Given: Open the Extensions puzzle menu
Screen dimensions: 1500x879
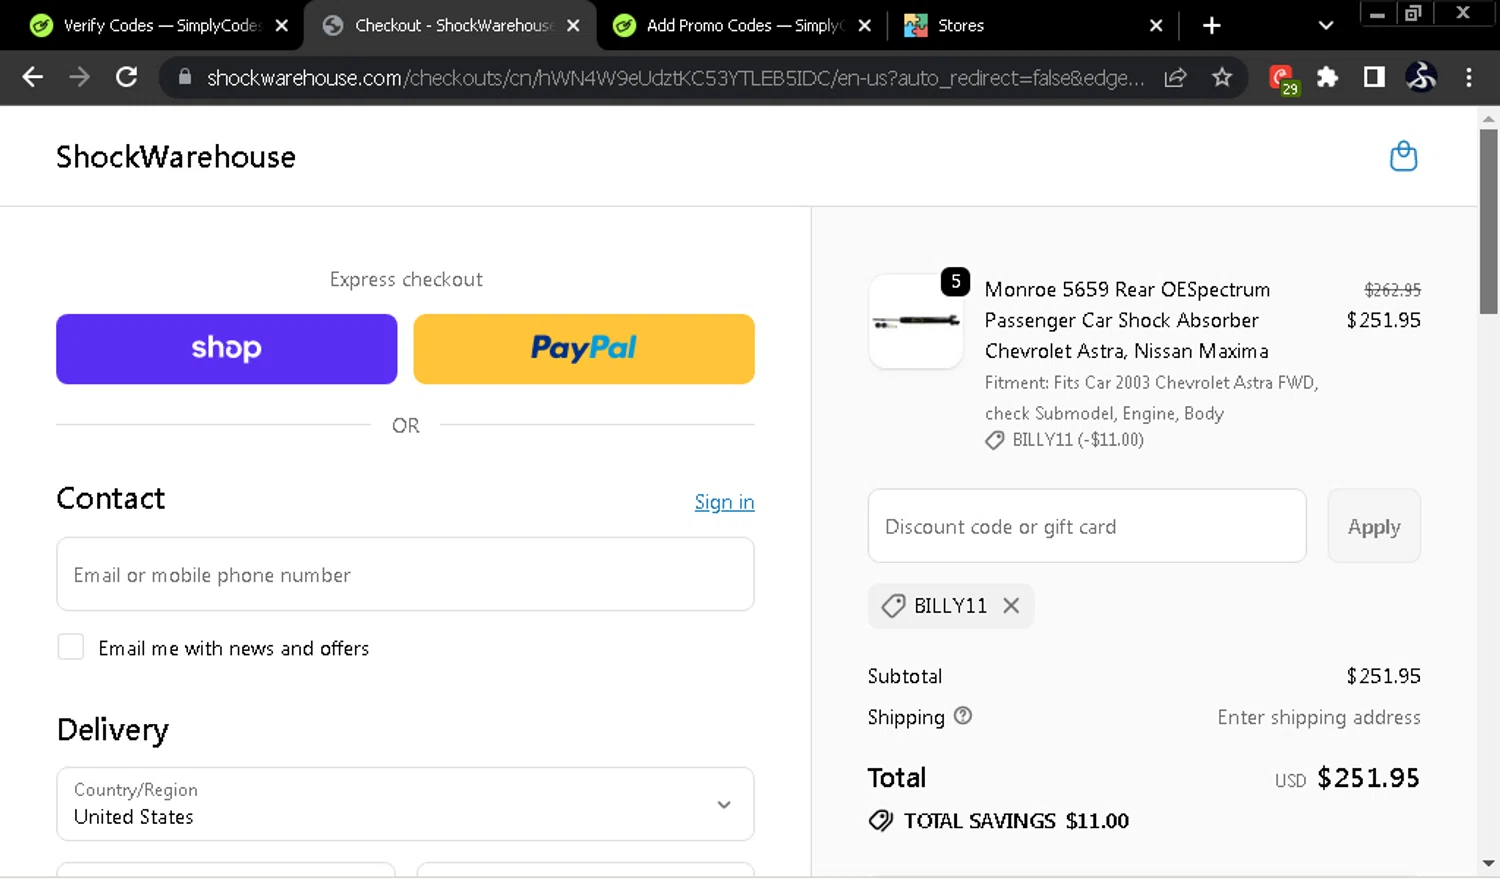Looking at the screenshot, I should 1327,77.
